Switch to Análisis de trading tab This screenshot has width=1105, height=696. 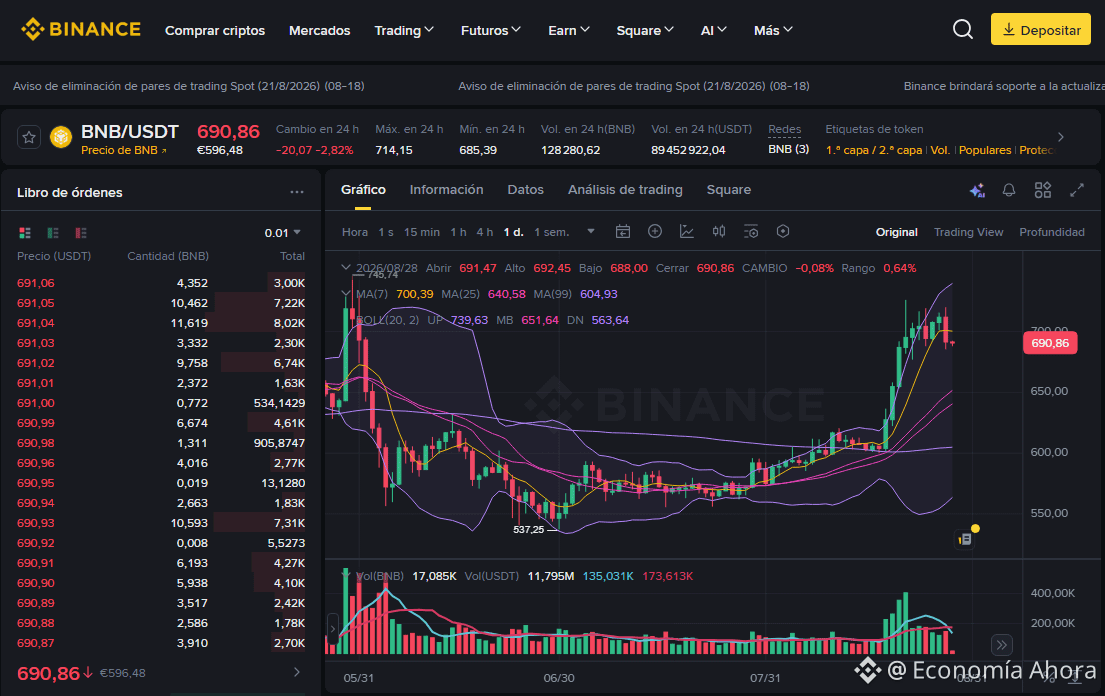tap(625, 189)
